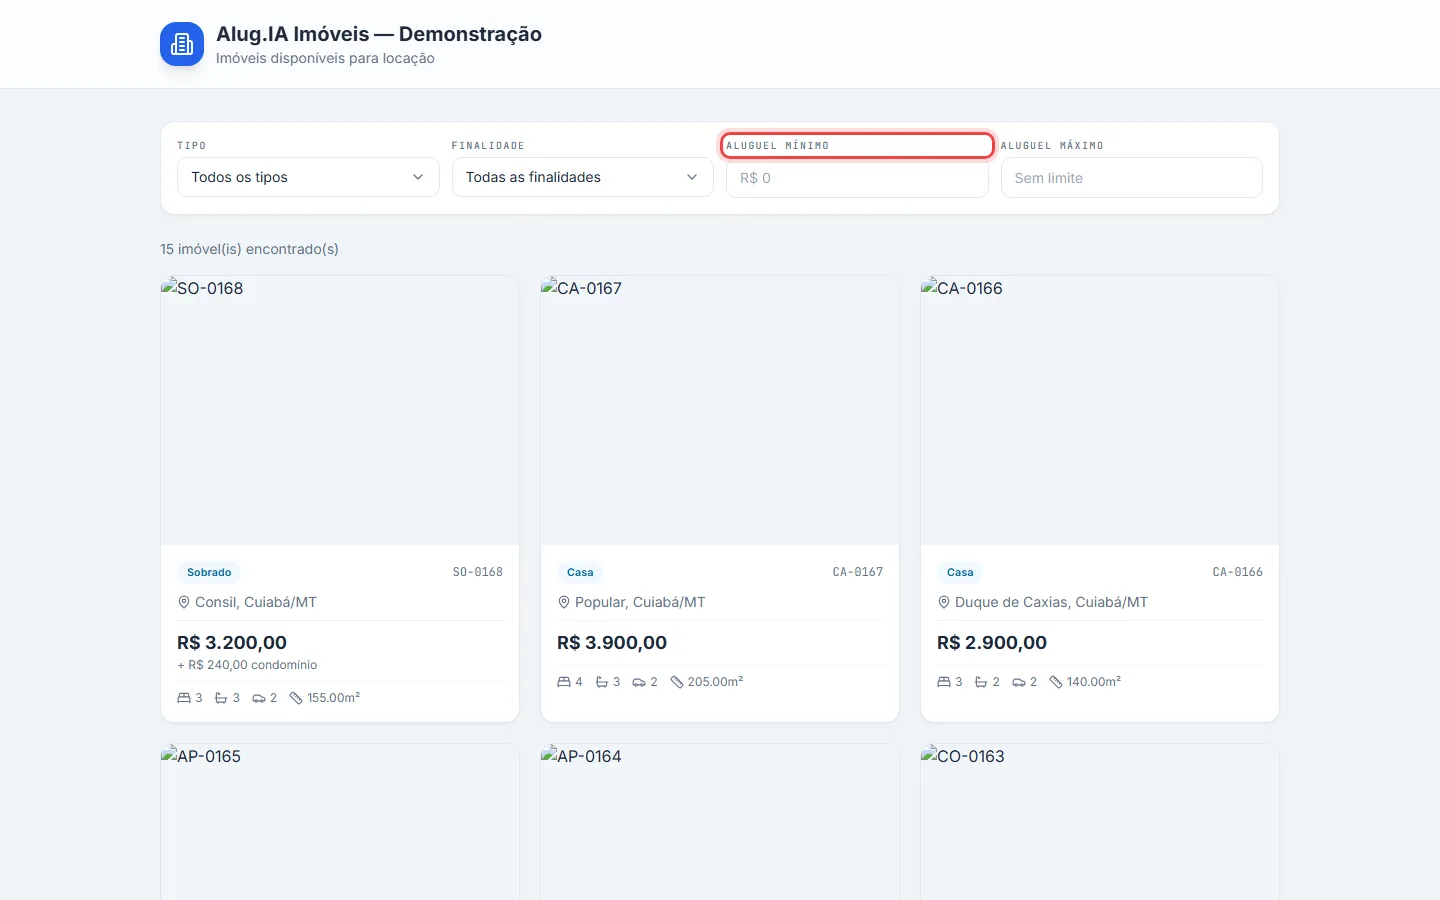The height and width of the screenshot is (900, 1440).
Task: Open the Finalidade dropdown 'Todas as finalidades'
Action: pos(582,177)
